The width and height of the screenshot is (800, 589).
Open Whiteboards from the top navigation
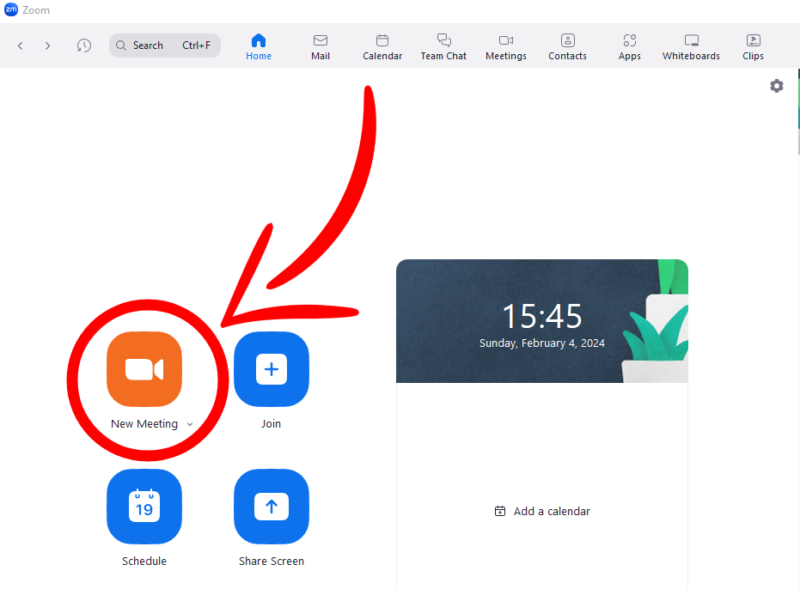click(691, 46)
